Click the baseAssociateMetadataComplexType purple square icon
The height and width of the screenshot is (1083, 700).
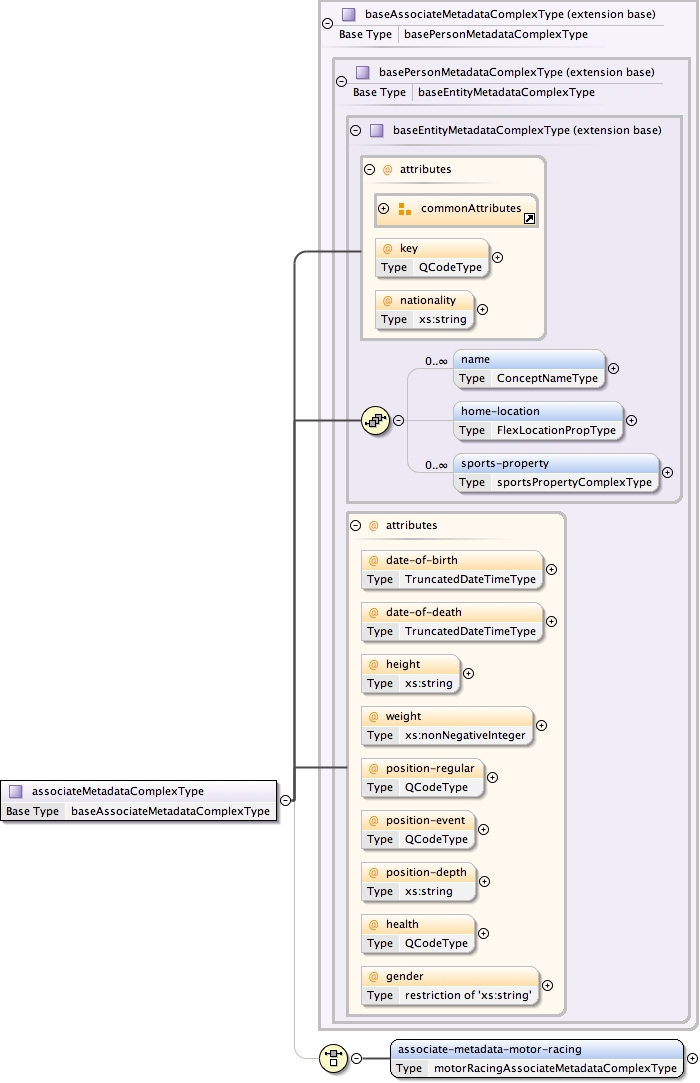348,15
